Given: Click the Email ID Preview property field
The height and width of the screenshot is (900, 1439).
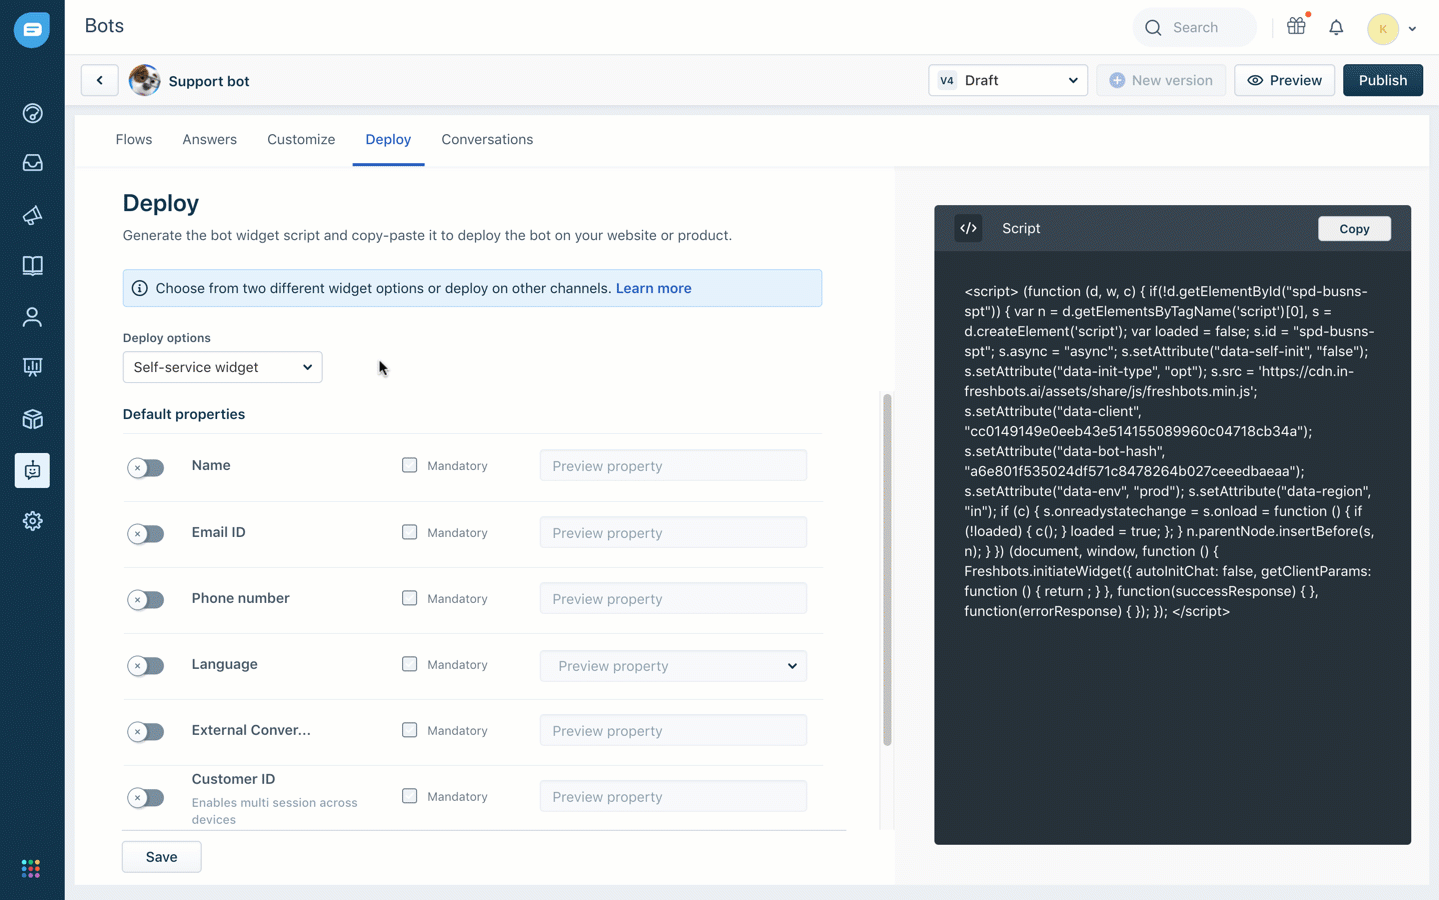Looking at the screenshot, I should coord(673,533).
